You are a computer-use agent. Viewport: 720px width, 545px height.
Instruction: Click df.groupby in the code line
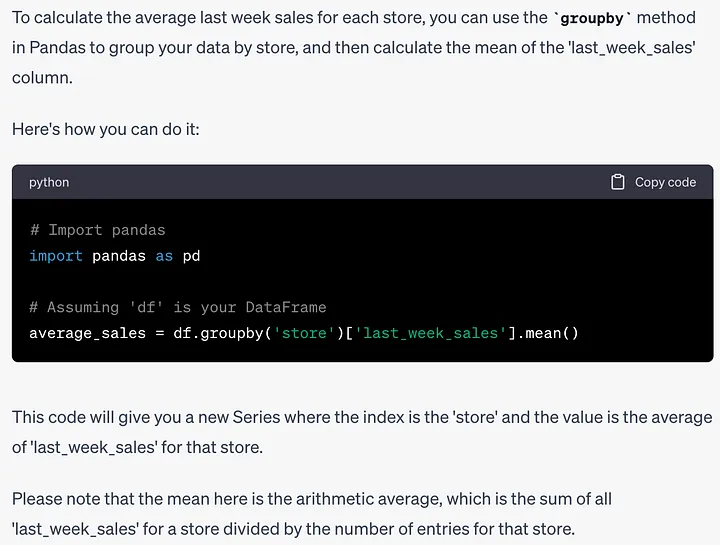point(216,332)
